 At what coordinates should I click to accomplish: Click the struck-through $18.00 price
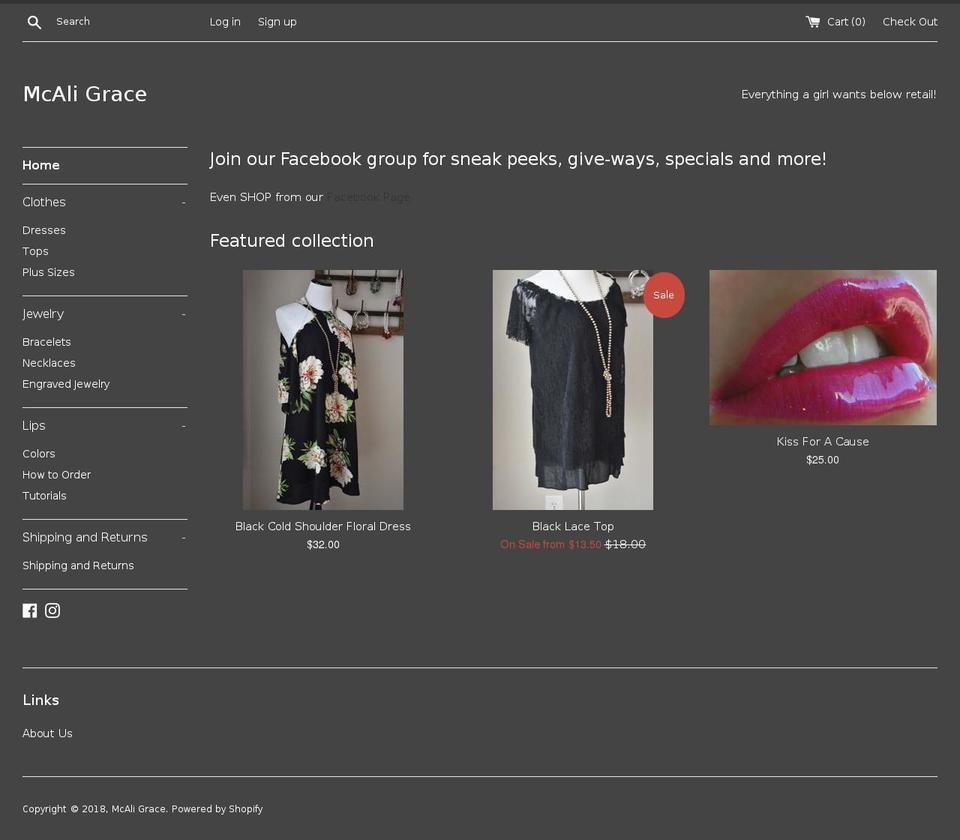tap(625, 544)
